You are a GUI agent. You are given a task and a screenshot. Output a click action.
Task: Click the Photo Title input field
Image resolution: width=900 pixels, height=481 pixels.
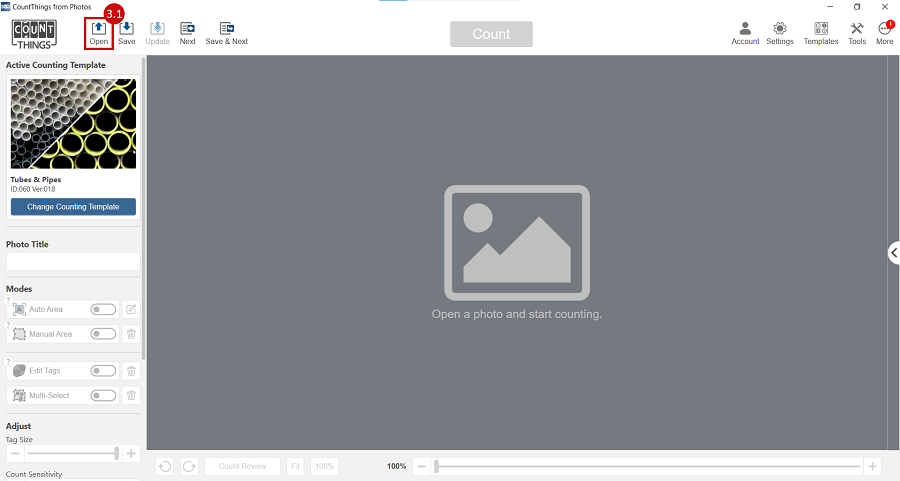pos(73,261)
